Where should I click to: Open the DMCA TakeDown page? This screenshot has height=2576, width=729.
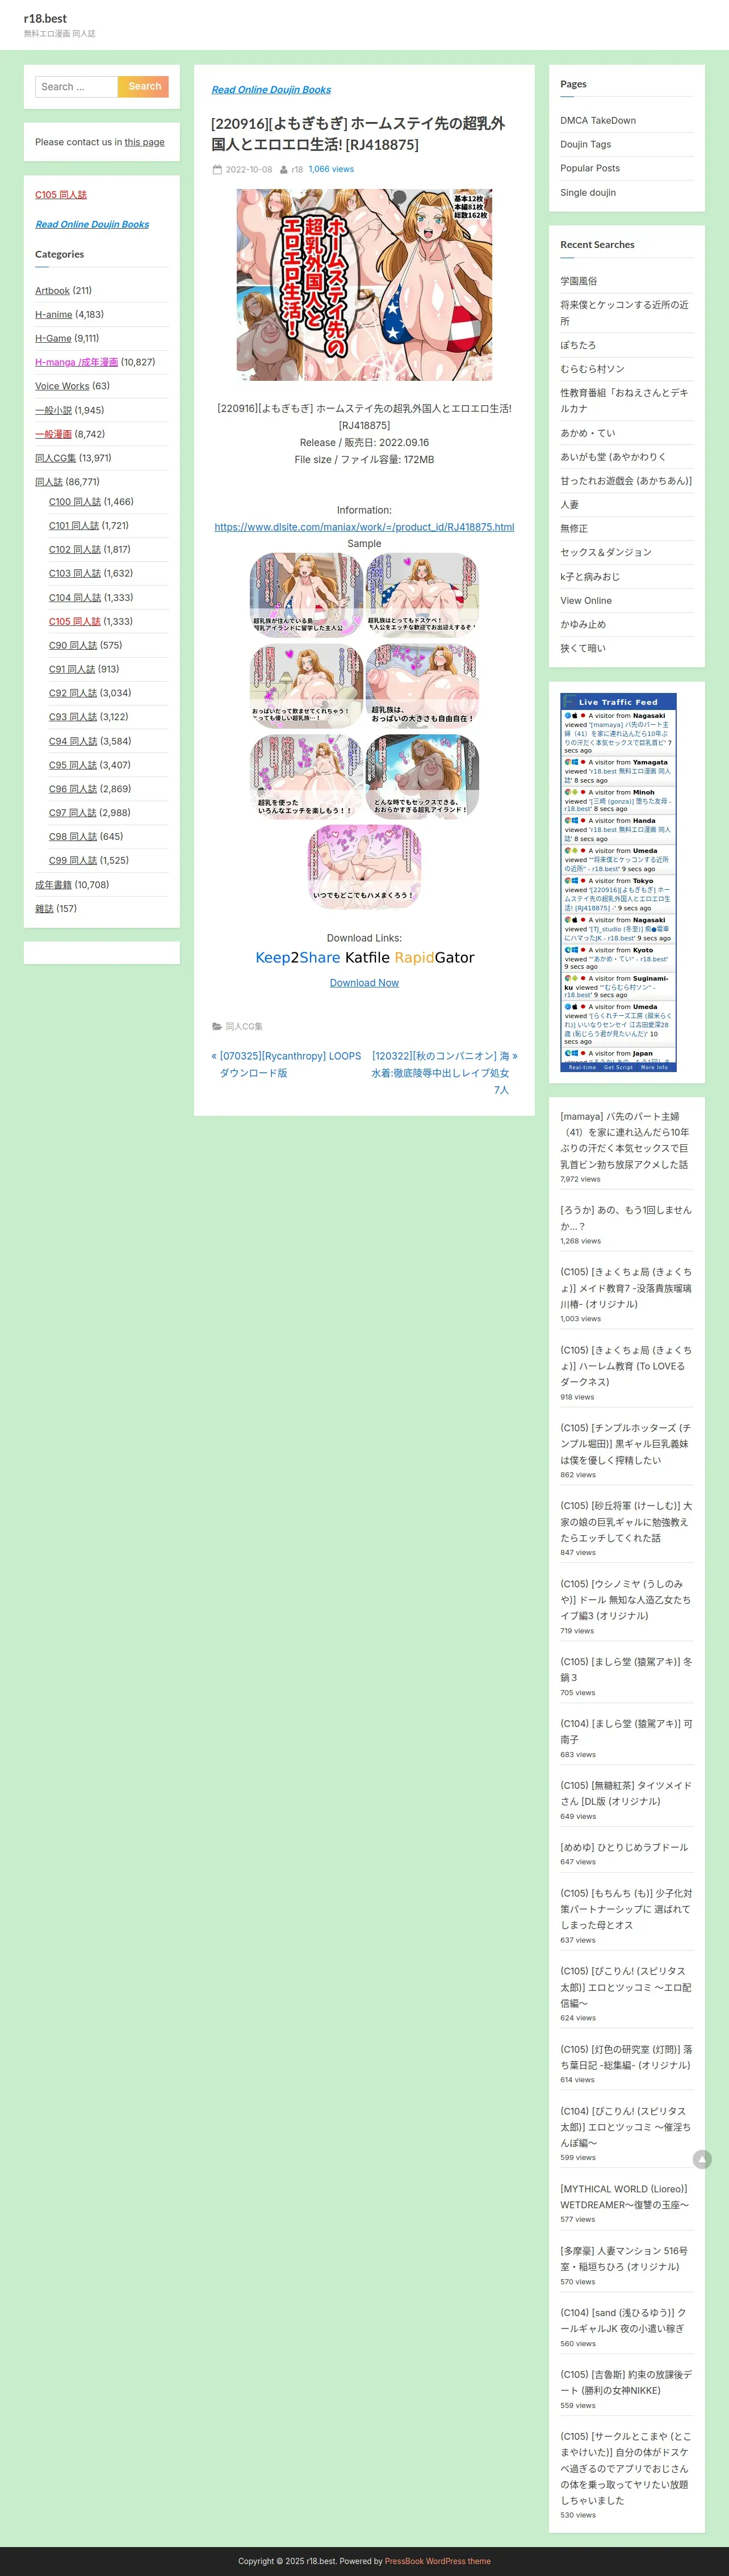[x=598, y=121]
